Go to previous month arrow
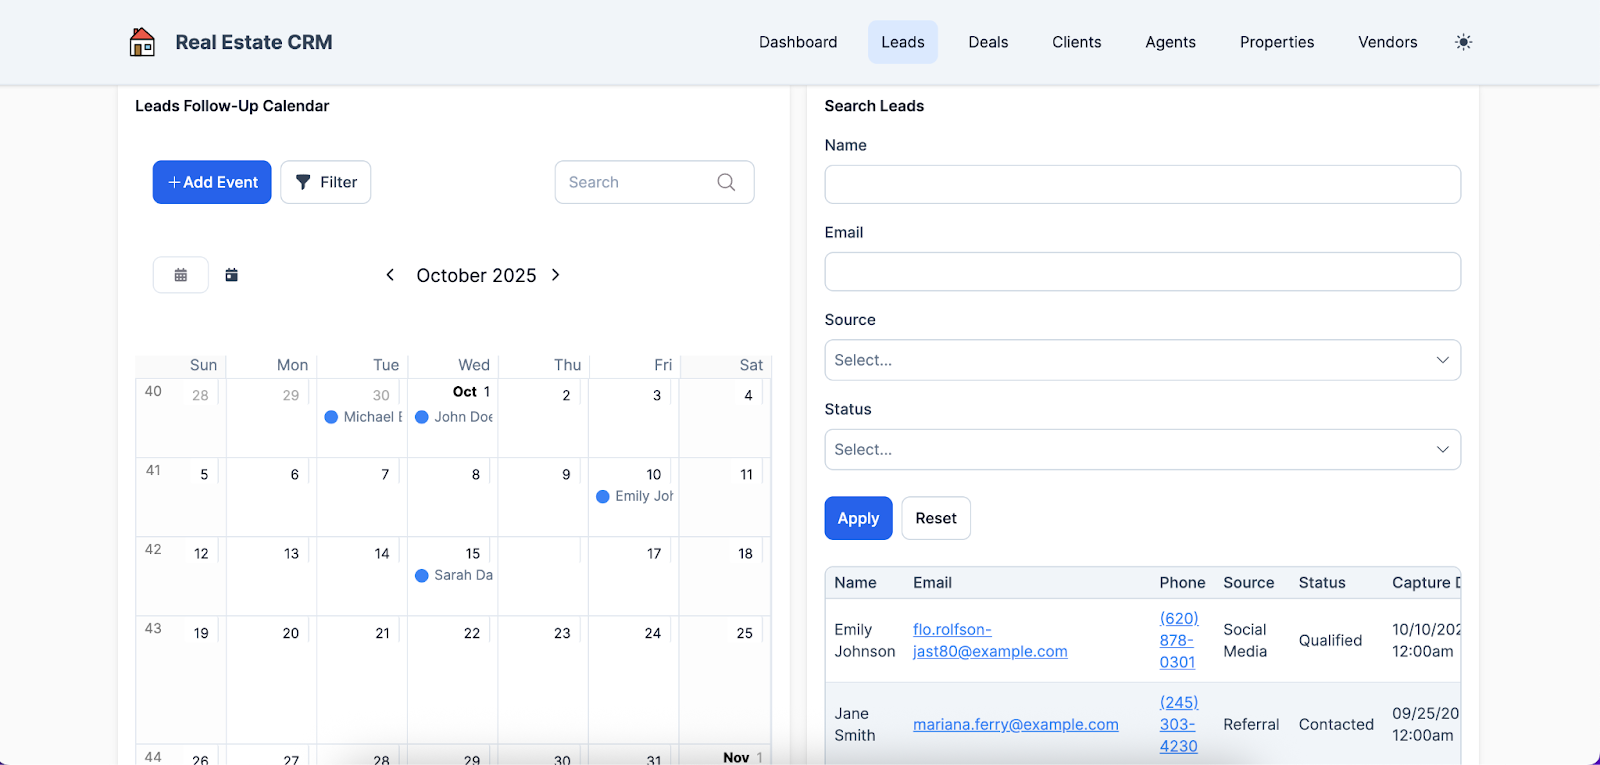 (x=390, y=275)
